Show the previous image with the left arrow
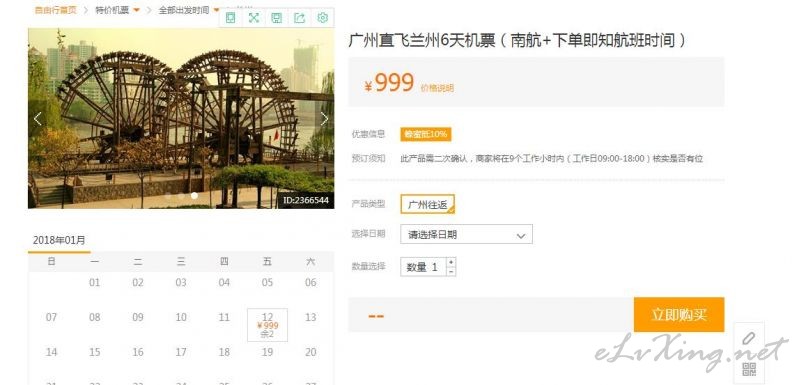Image resolution: width=799 pixels, height=385 pixels. point(38,119)
